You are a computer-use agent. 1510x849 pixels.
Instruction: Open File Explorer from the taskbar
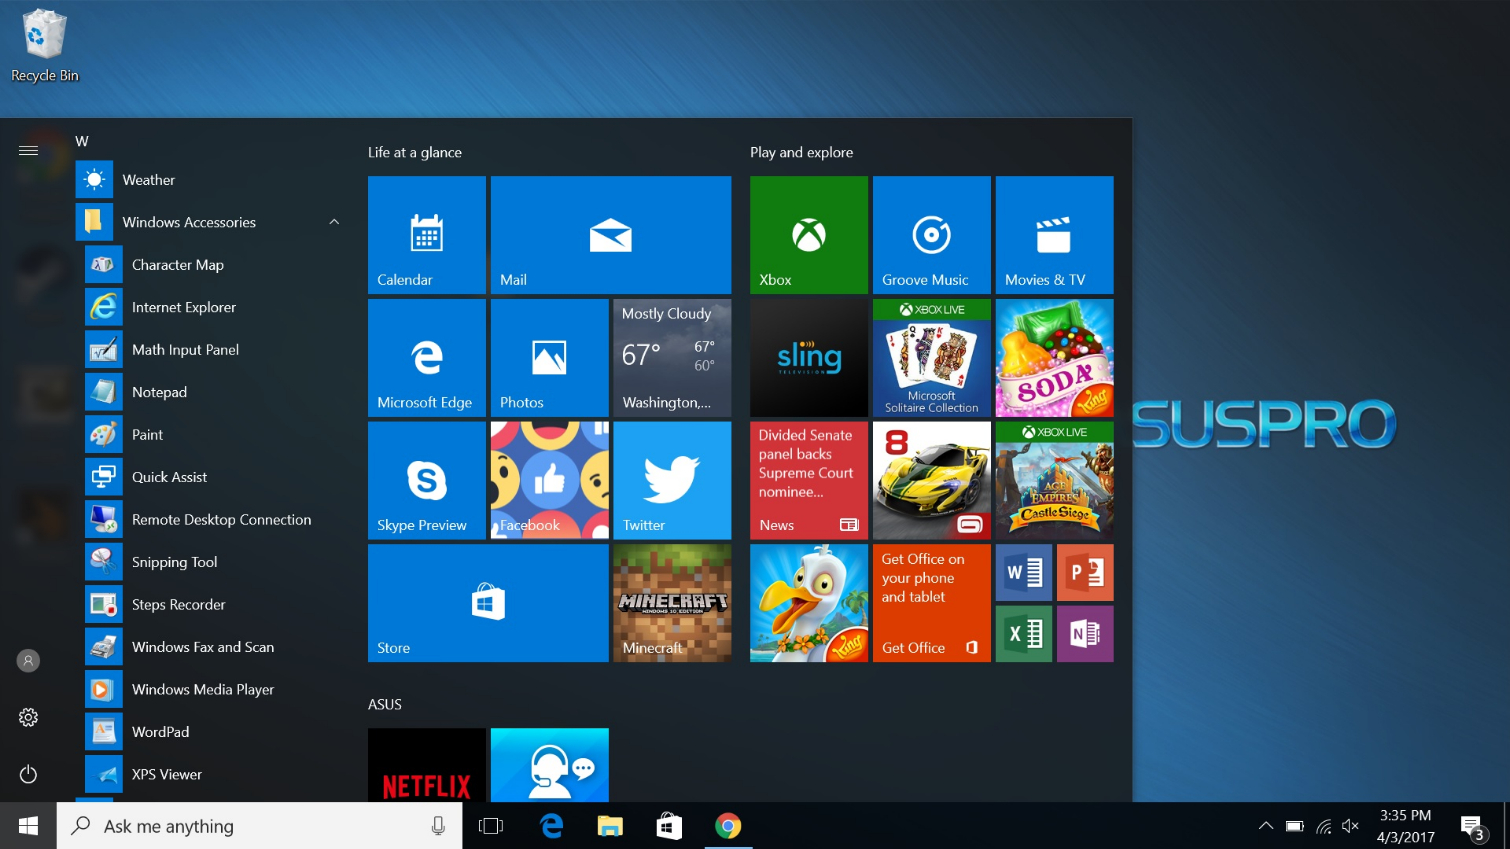pos(610,826)
